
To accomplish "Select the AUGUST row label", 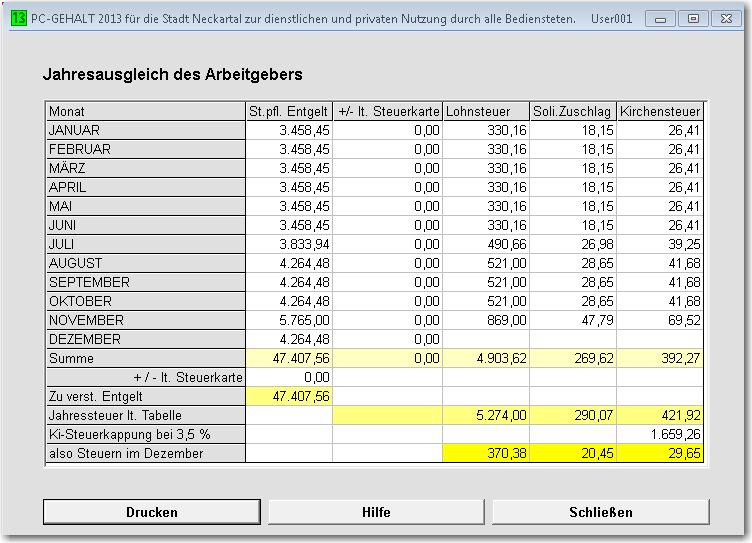I will (x=146, y=263).
